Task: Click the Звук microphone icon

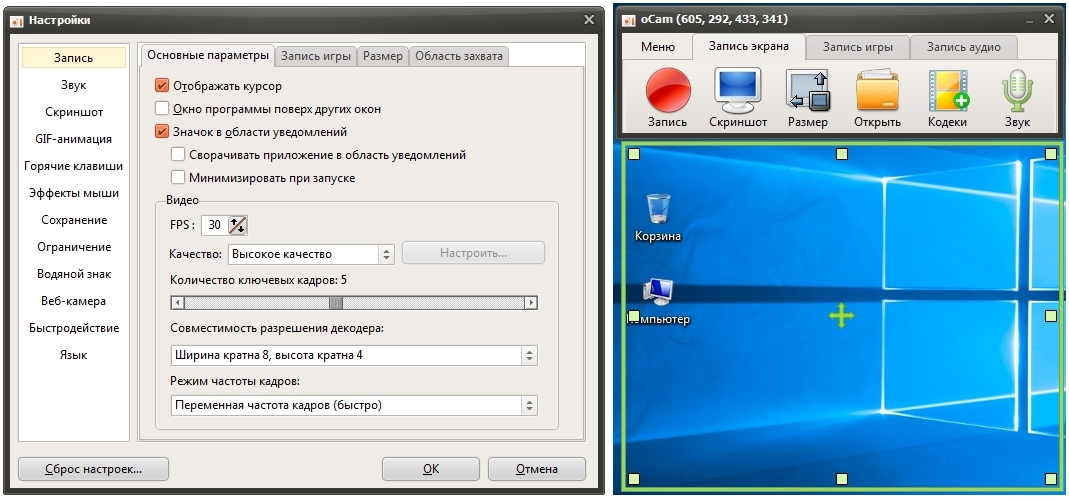Action: pyautogui.click(x=1017, y=93)
